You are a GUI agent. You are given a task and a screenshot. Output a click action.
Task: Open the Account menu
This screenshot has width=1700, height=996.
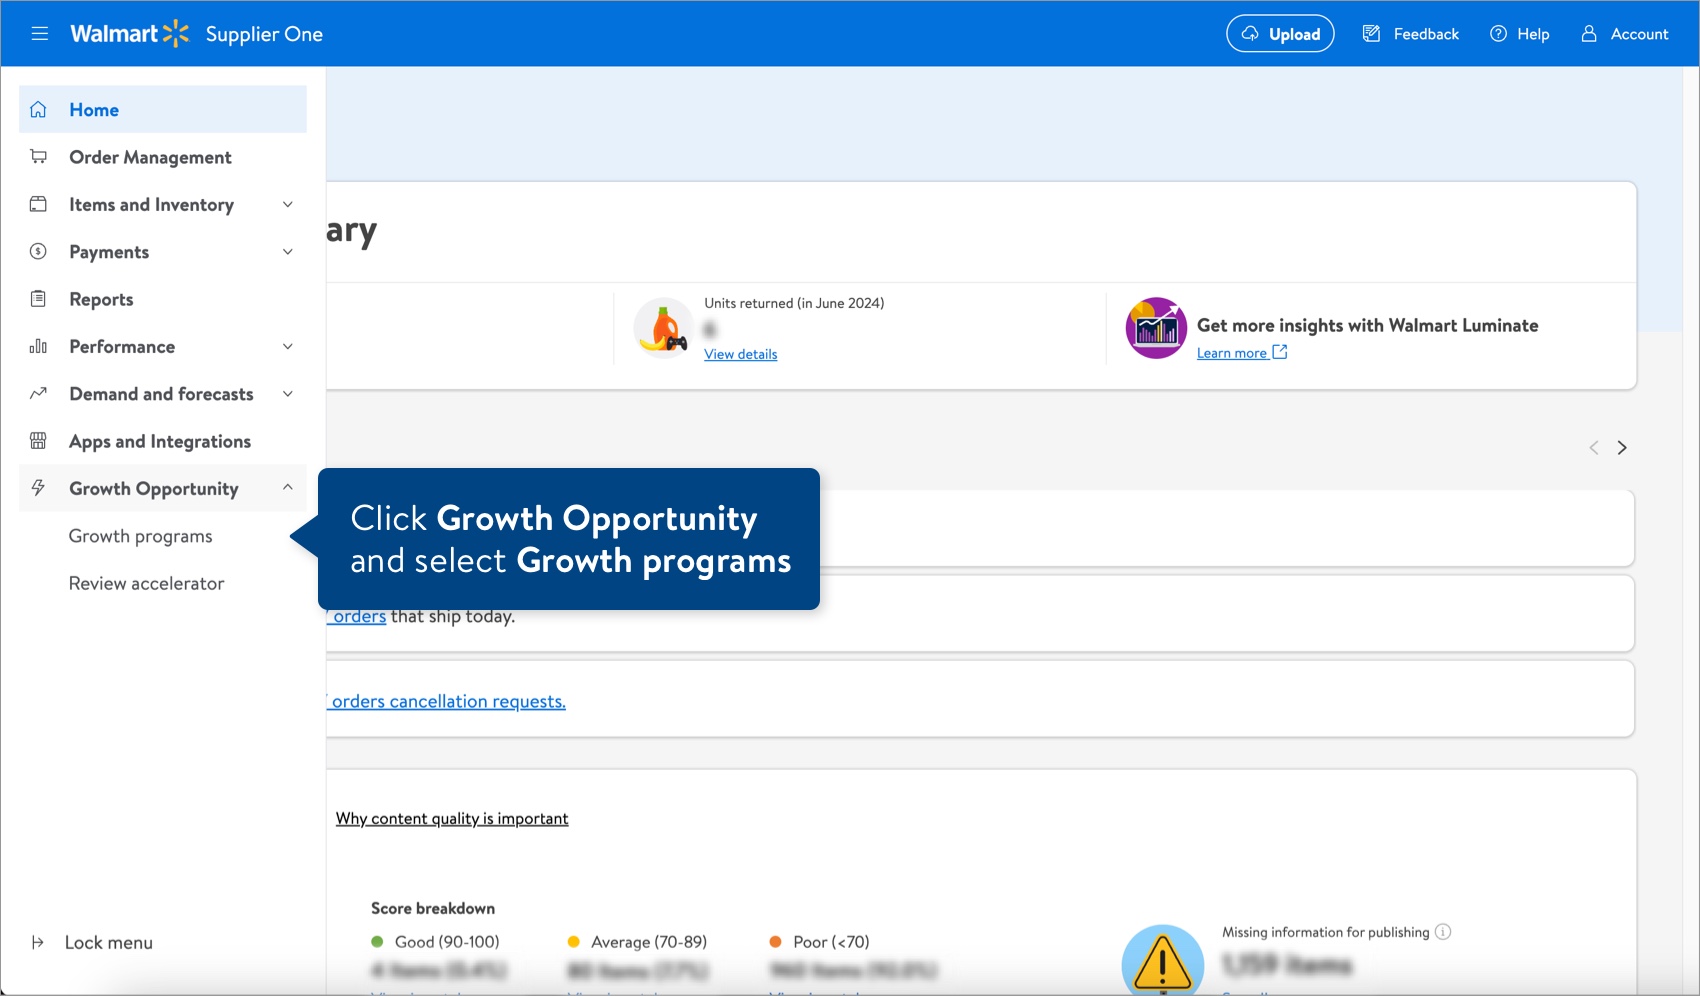coord(1625,33)
